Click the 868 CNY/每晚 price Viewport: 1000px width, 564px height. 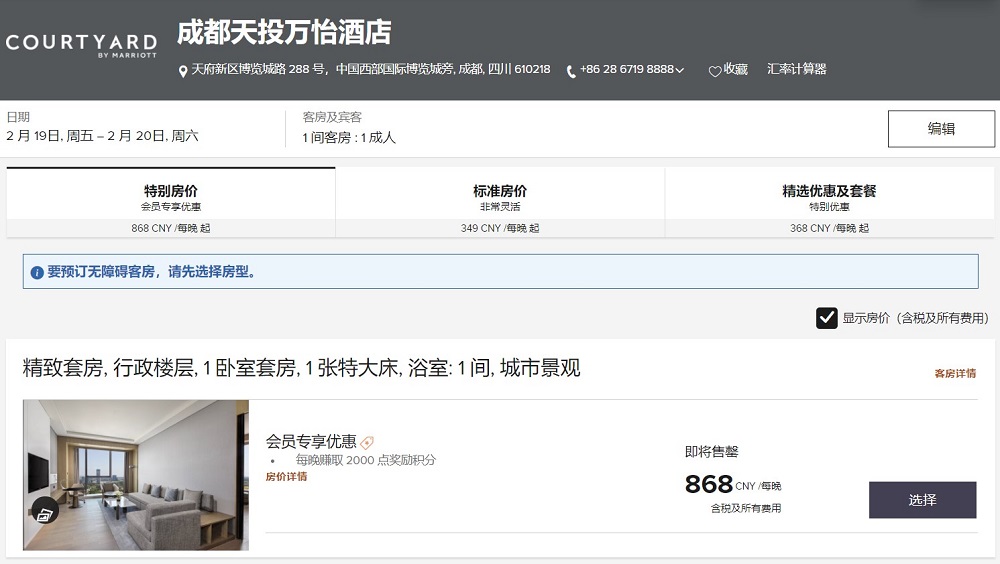click(x=733, y=484)
